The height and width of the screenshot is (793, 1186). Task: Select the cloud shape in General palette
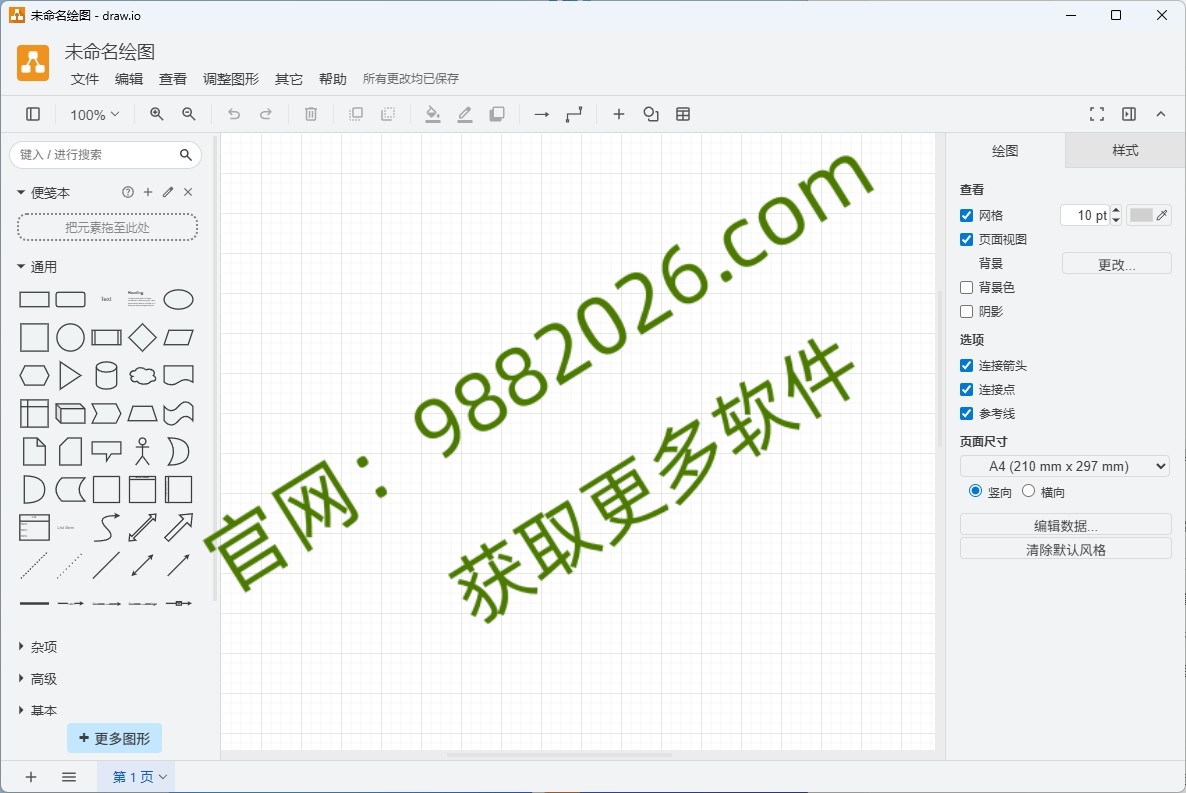[142, 375]
